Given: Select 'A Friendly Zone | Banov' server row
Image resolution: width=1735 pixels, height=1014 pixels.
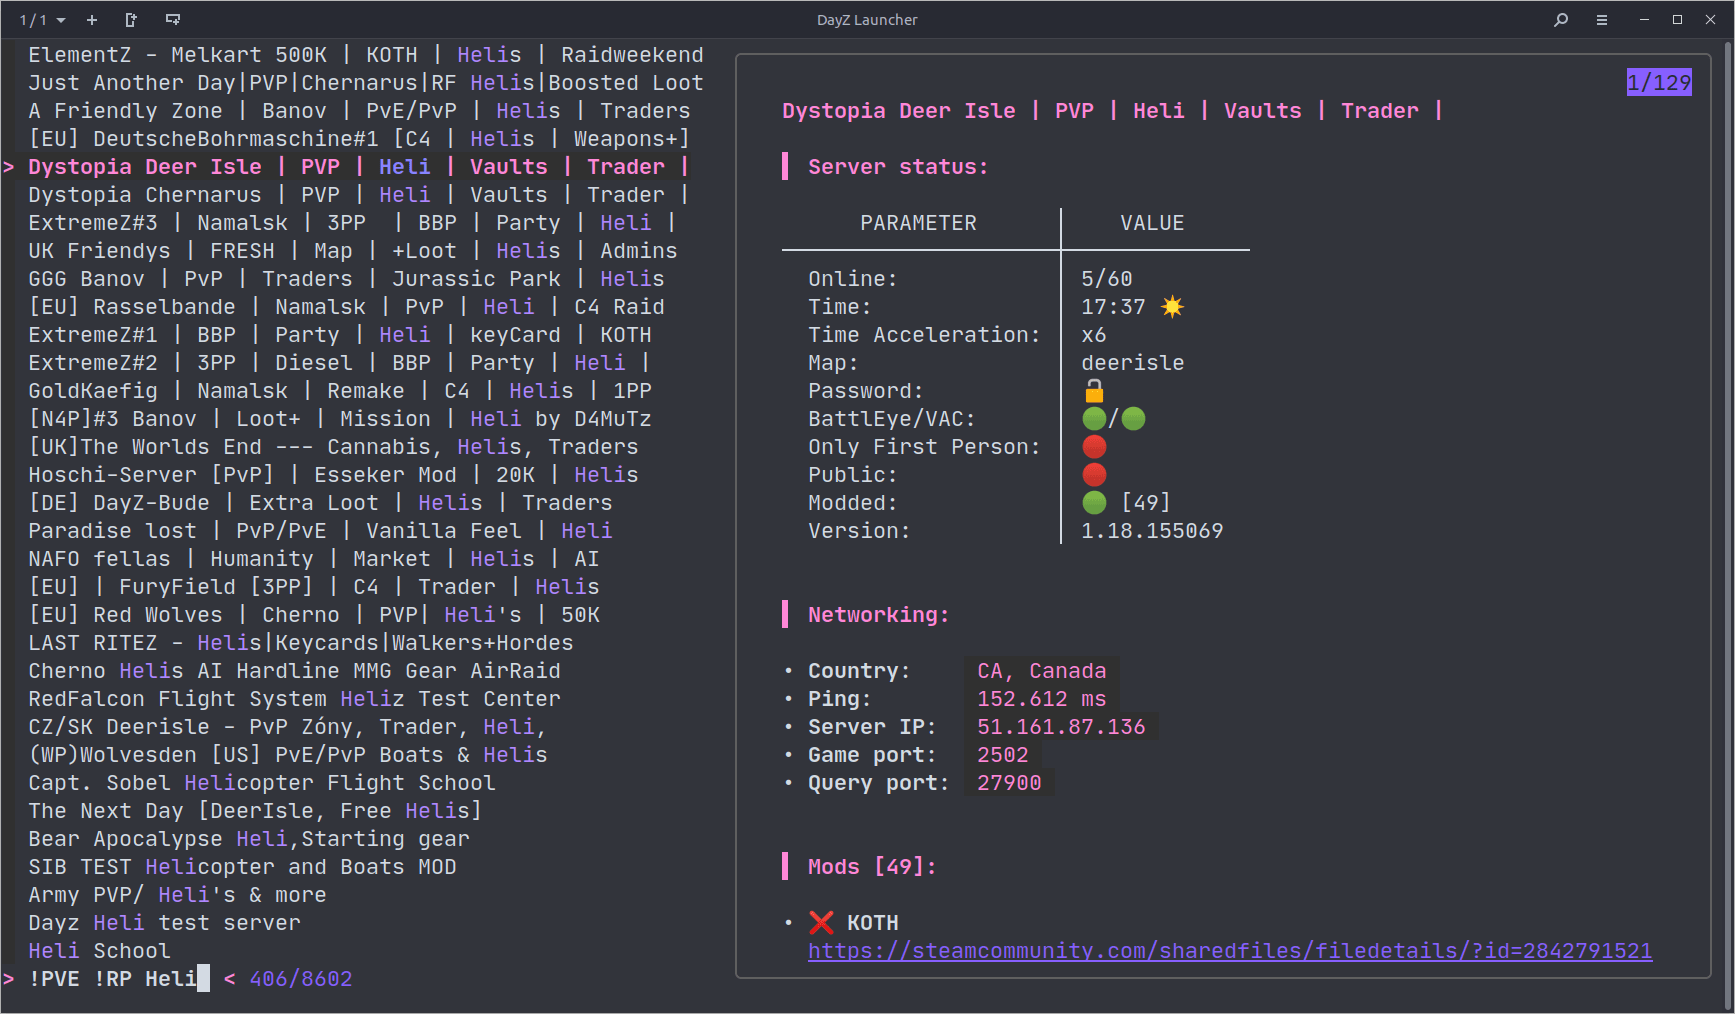Looking at the screenshot, I should [x=359, y=111].
